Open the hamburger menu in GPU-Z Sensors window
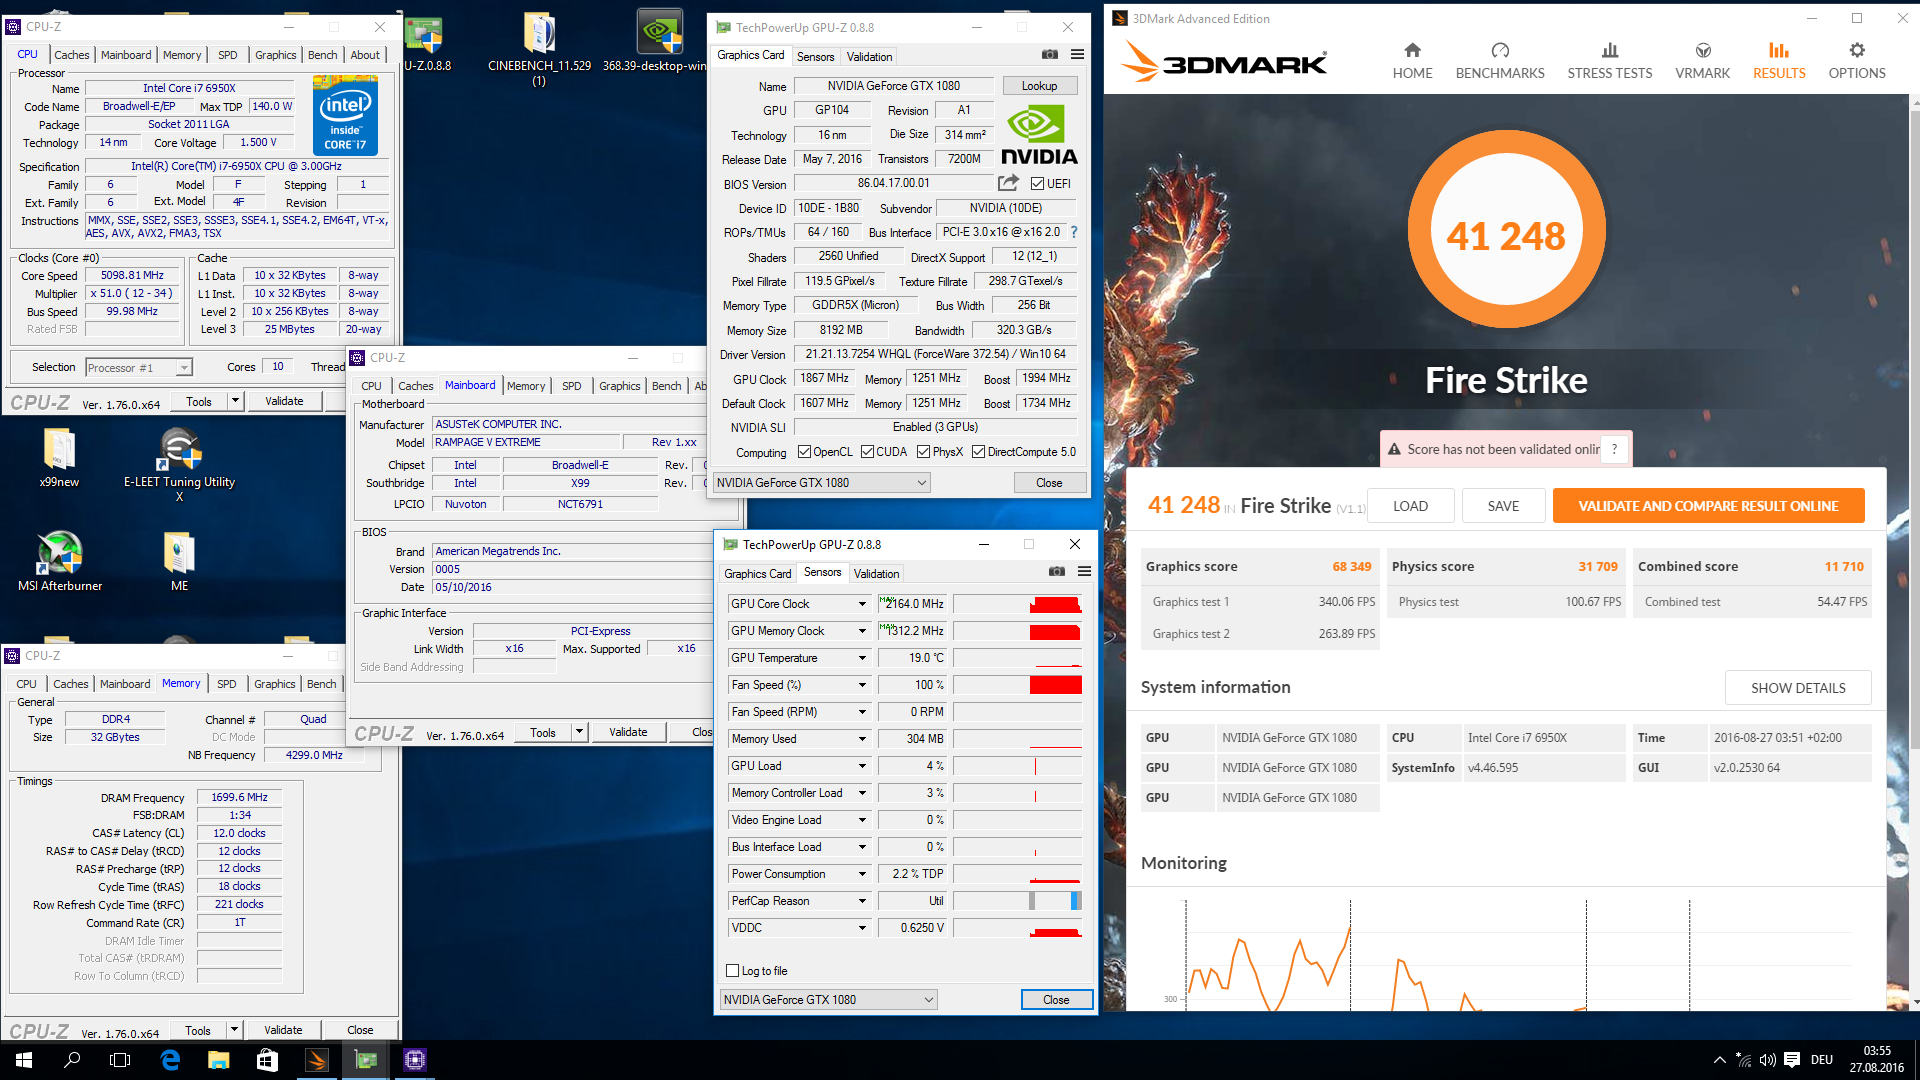The height and width of the screenshot is (1080, 1920). tap(1084, 572)
